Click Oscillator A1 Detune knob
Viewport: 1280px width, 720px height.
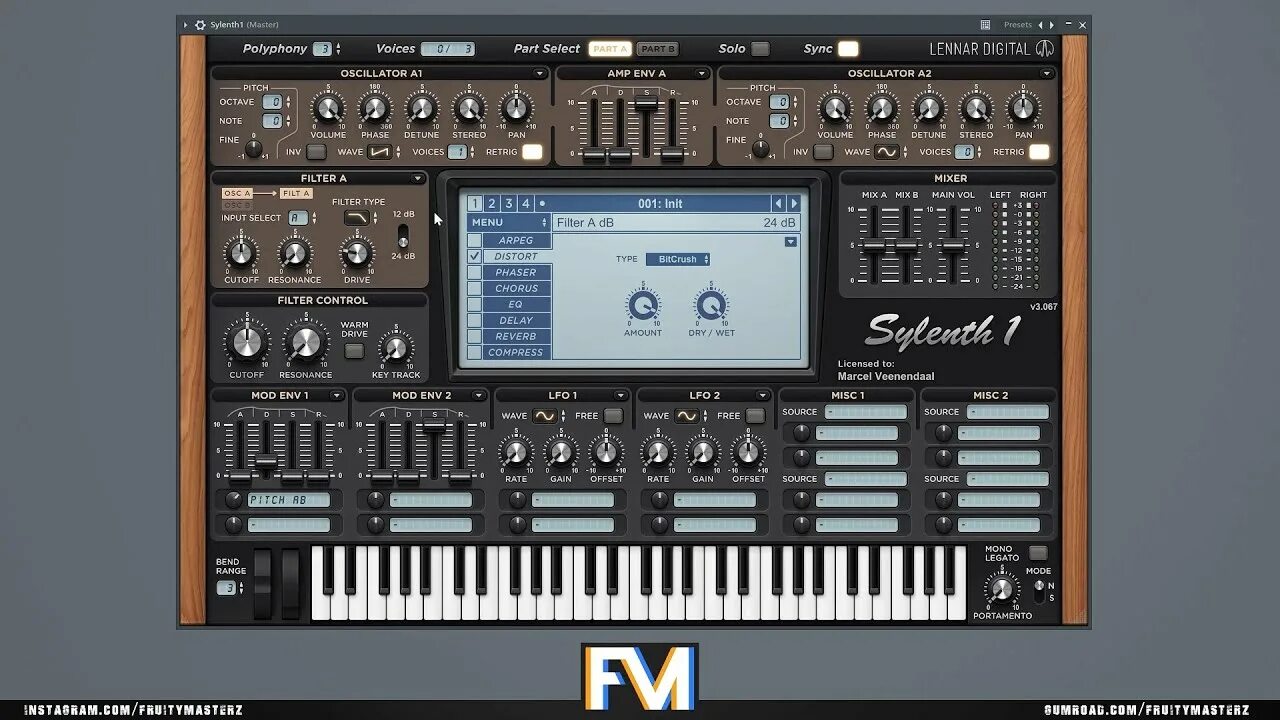coord(421,109)
